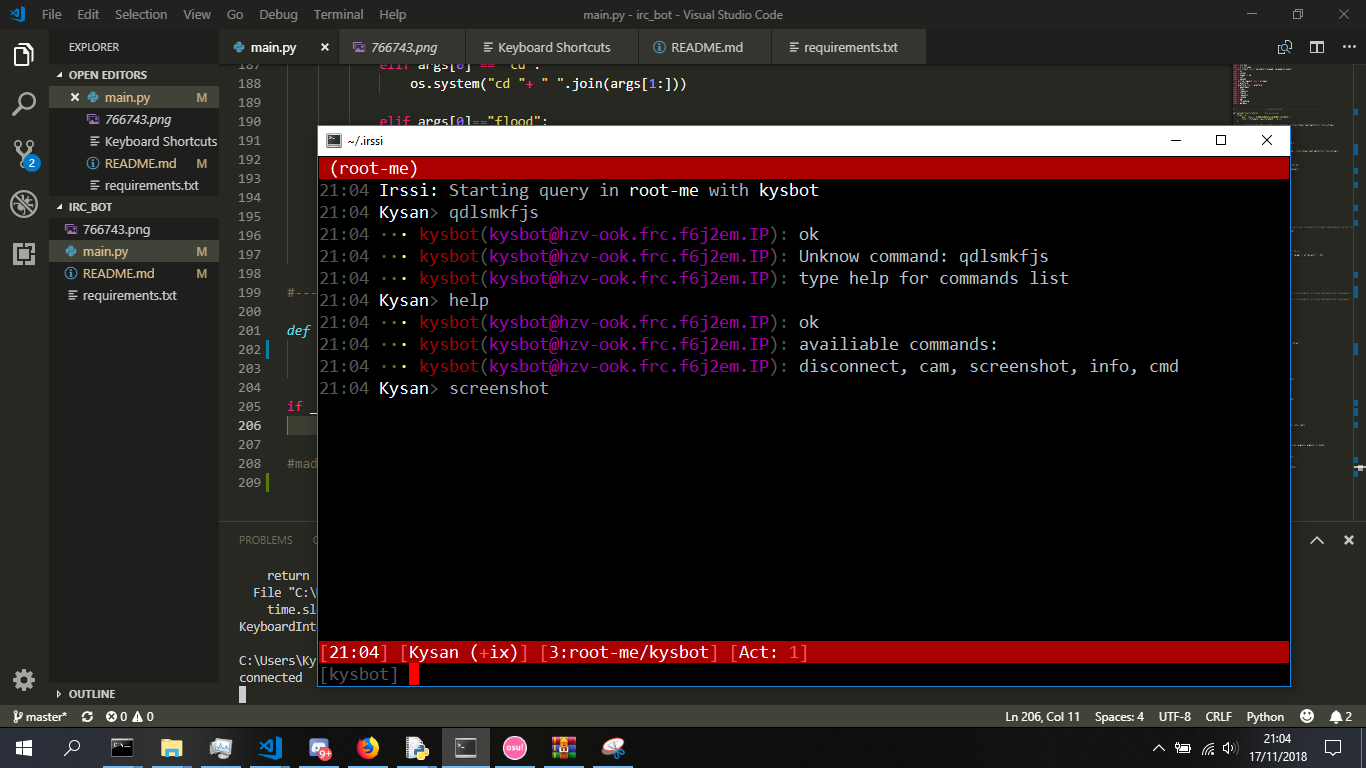This screenshot has width=1366, height=768.
Task: Click the master* branch in status bar
Action: click(39, 716)
